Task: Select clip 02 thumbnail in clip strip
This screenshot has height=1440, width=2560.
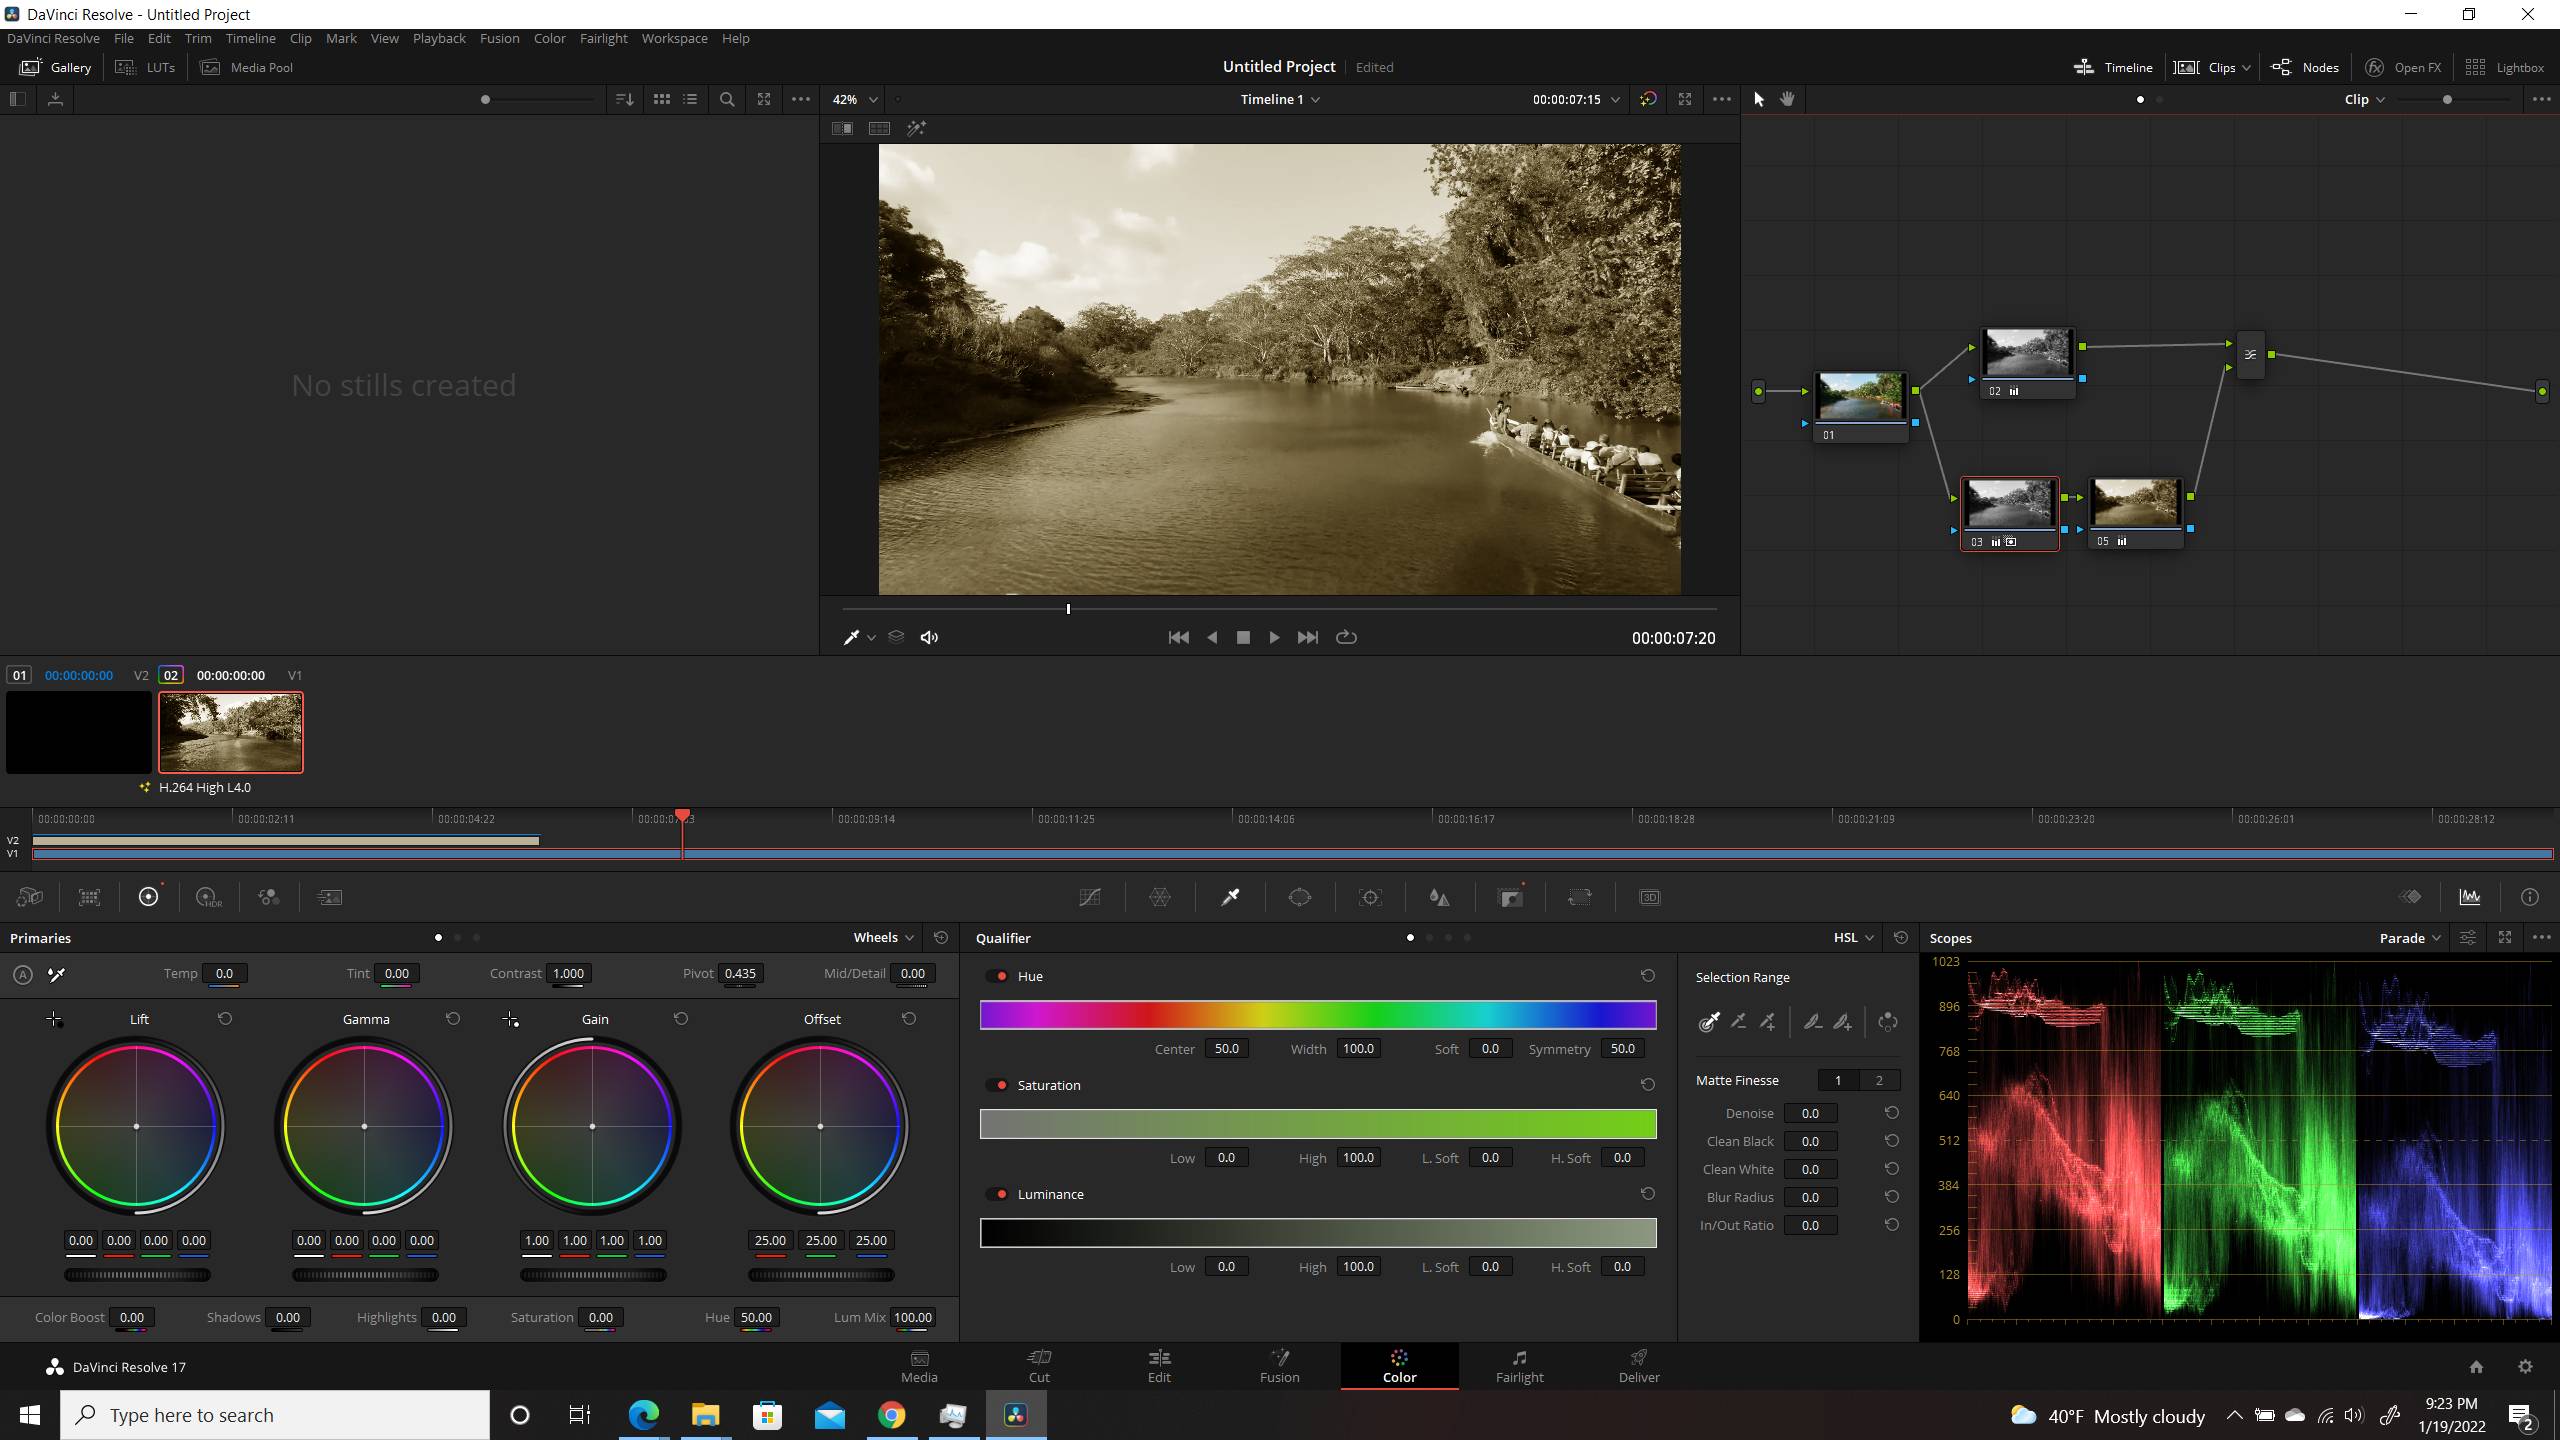Action: 231,732
